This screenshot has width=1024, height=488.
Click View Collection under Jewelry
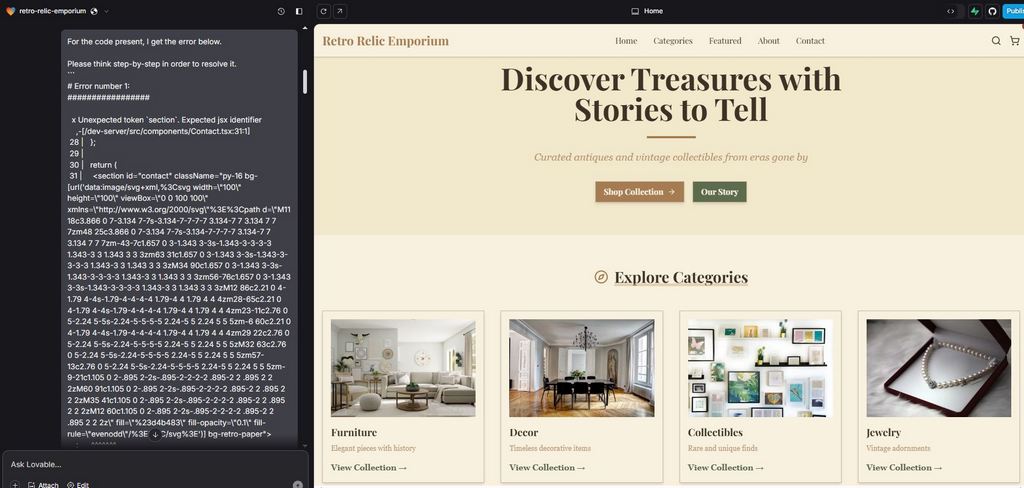(x=904, y=467)
